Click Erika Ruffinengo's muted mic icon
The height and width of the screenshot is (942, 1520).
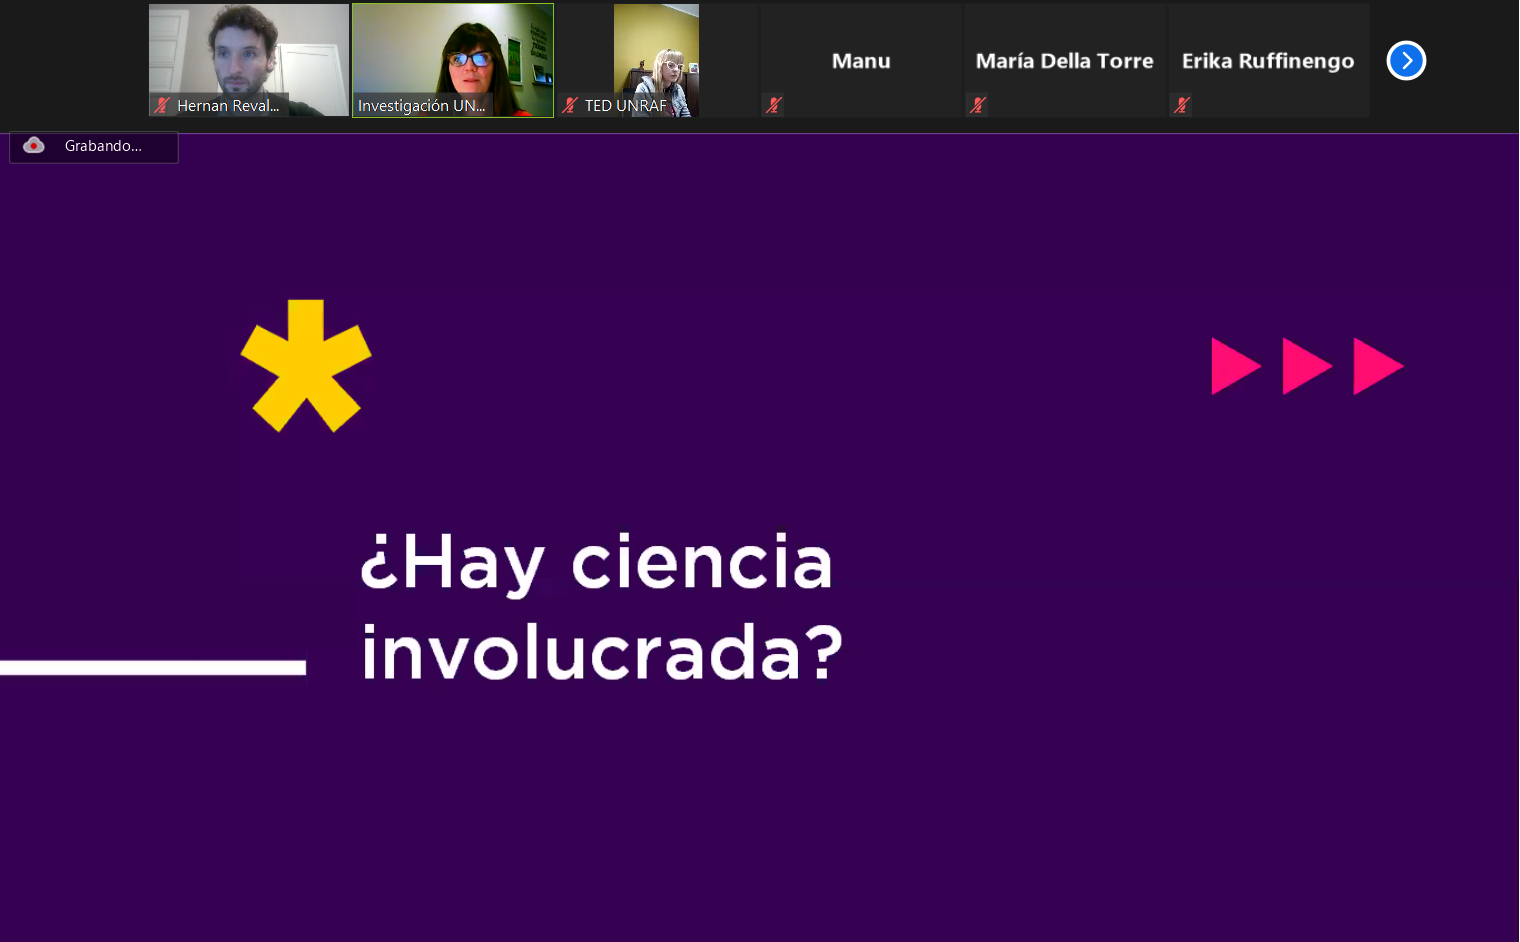coord(1181,105)
